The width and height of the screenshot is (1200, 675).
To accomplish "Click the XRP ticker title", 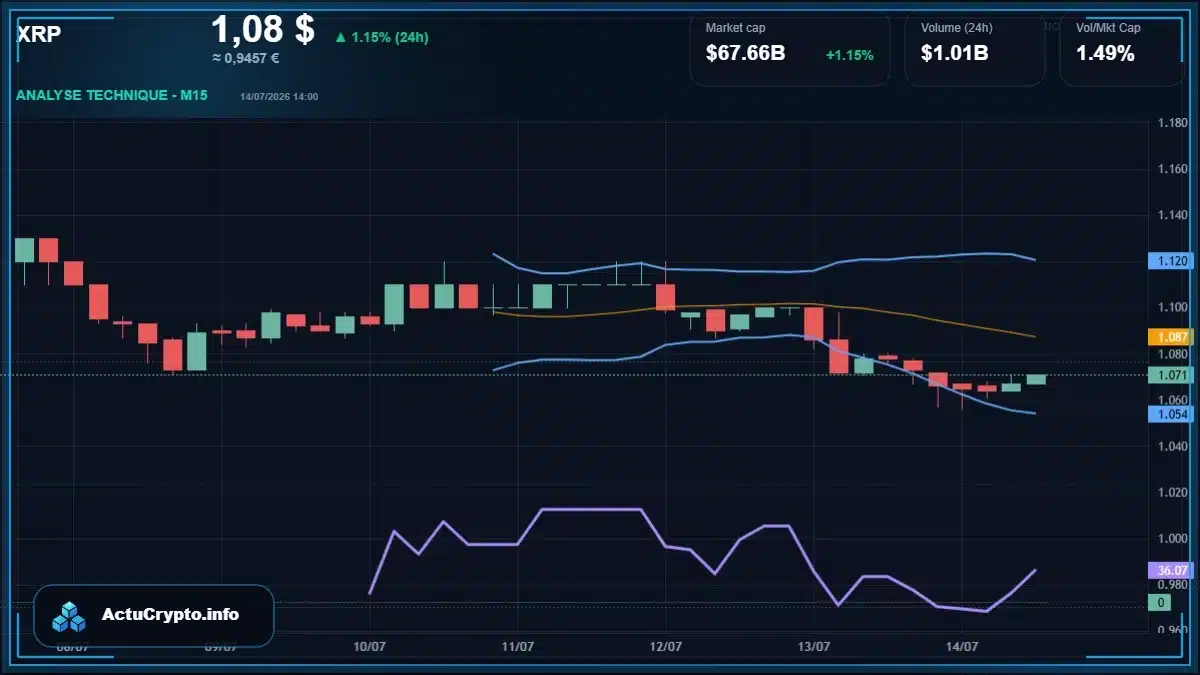I will click(x=39, y=34).
